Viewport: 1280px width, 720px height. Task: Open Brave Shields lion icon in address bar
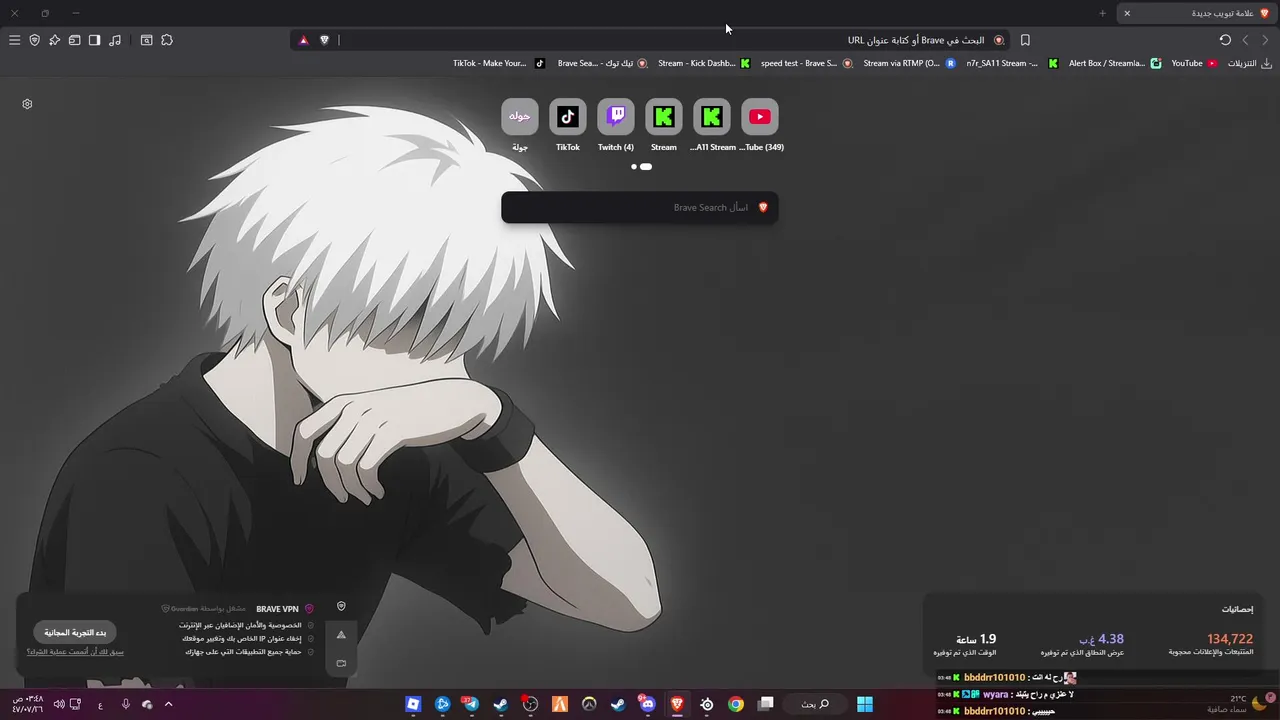click(324, 40)
